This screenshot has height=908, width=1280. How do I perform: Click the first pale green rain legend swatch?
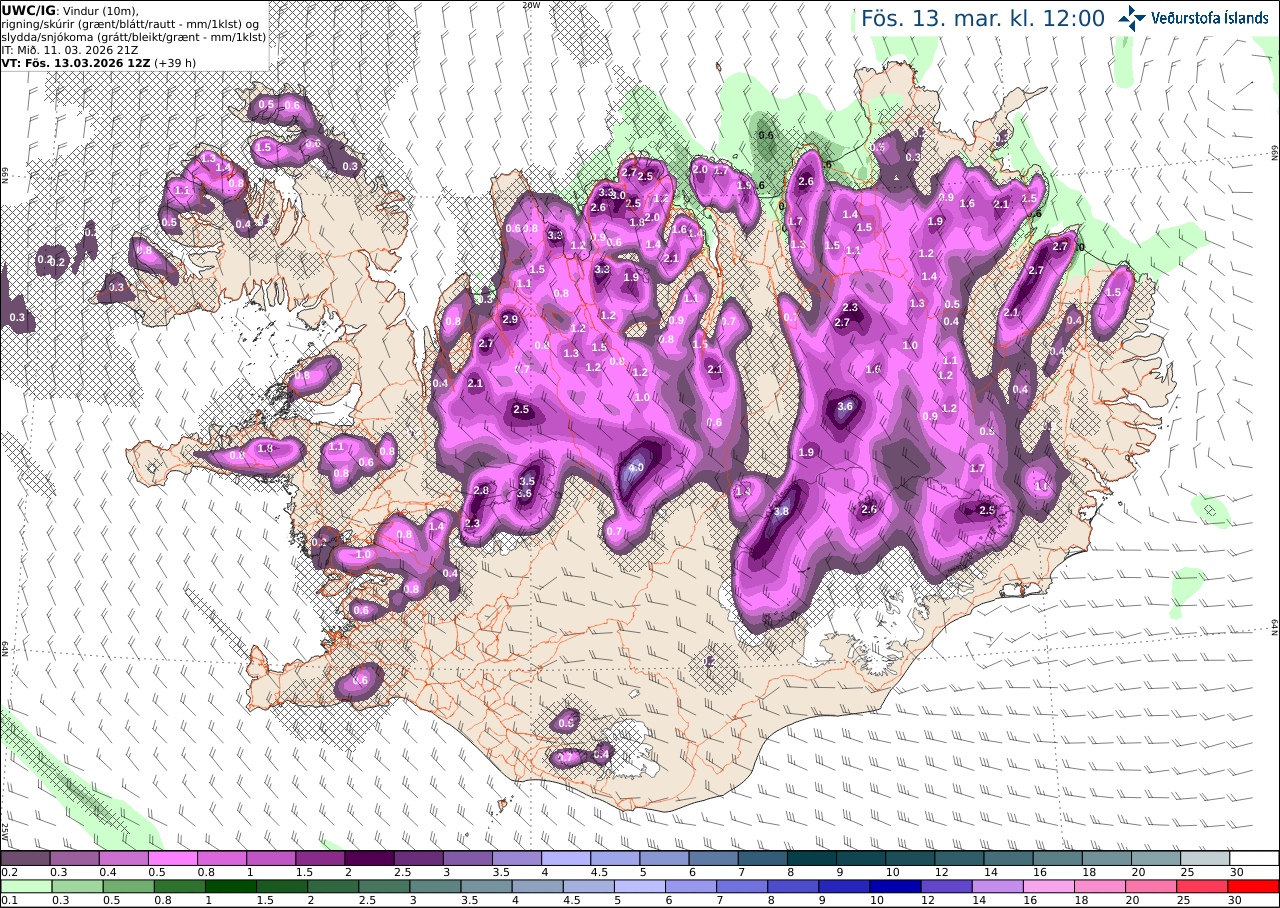pyautogui.click(x=25, y=886)
